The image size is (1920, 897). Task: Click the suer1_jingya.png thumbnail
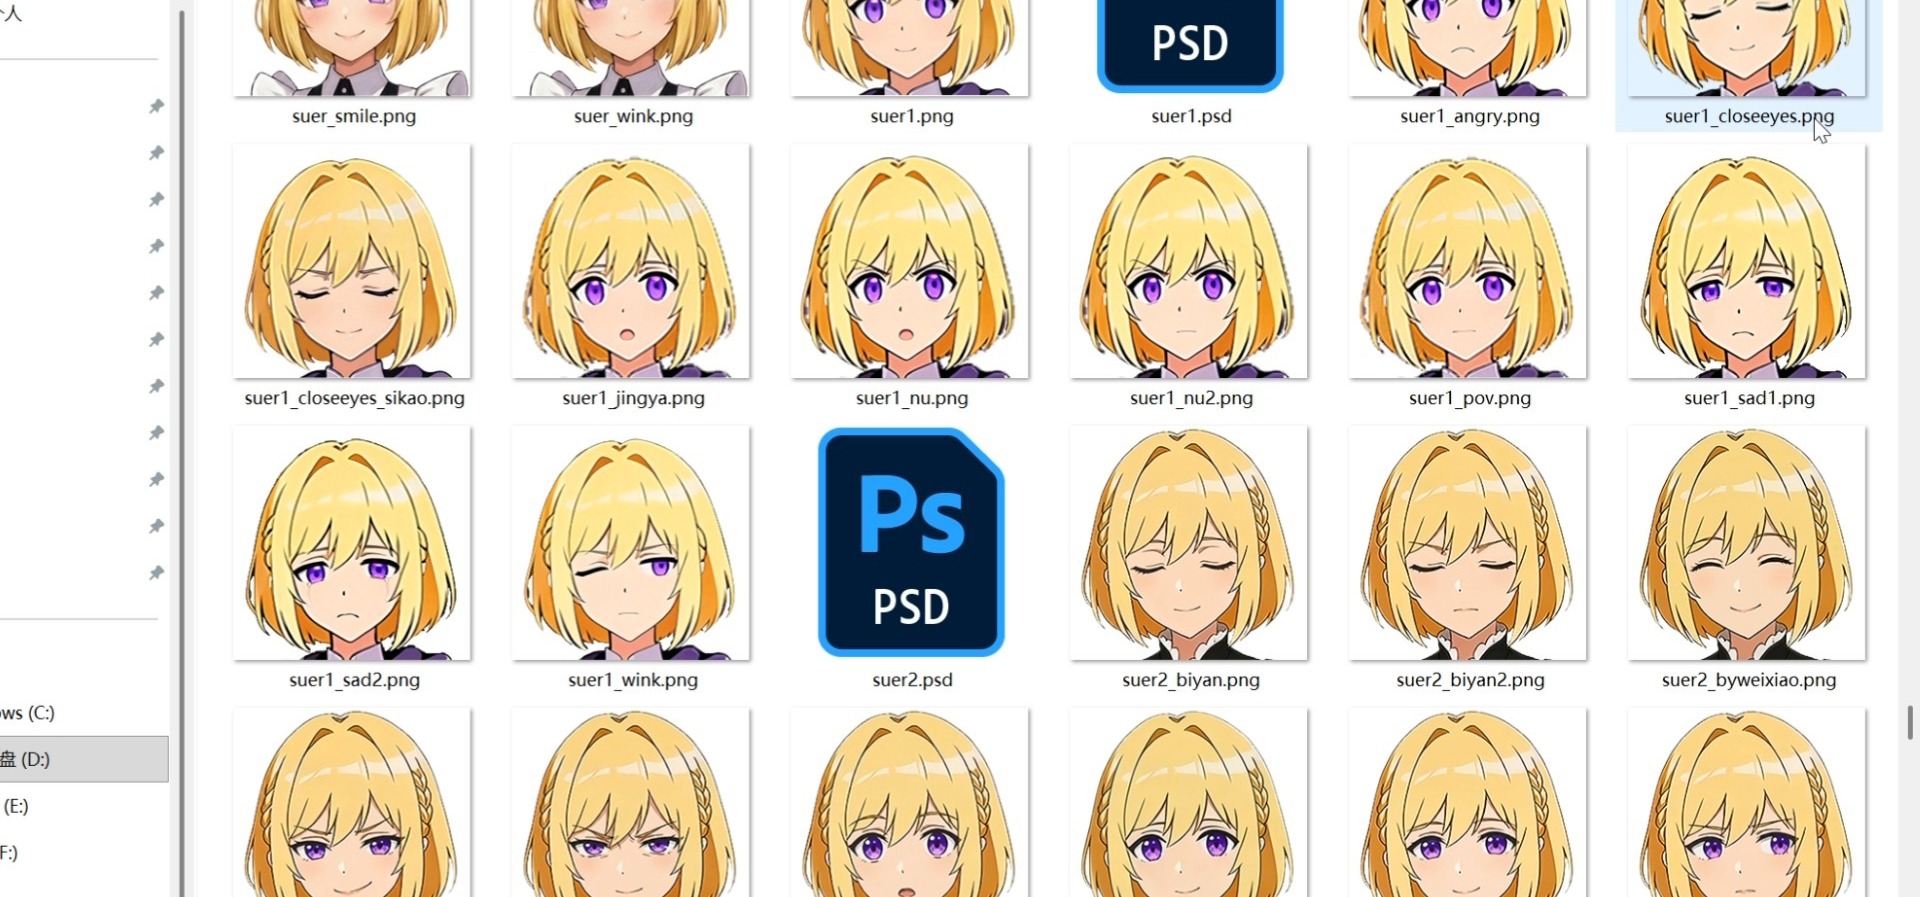(x=631, y=262)
